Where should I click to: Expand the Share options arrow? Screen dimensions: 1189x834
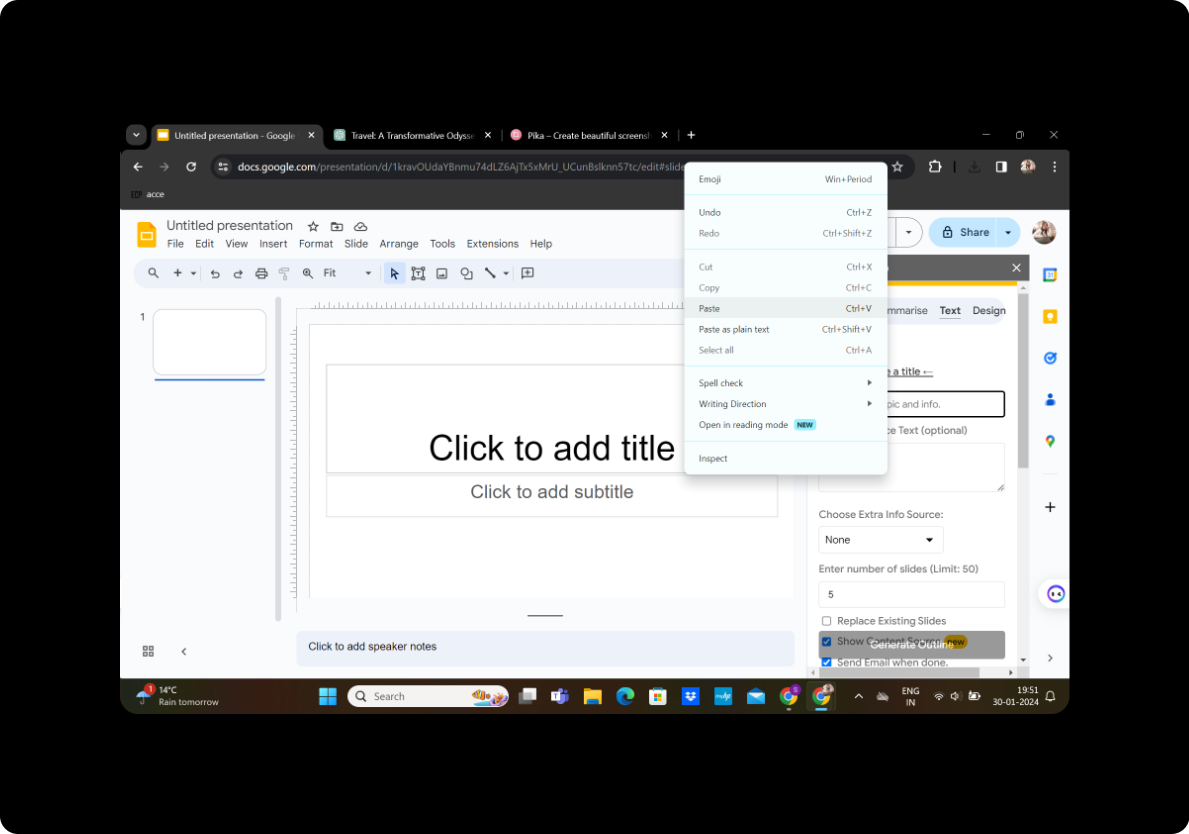coord(1009,233)
